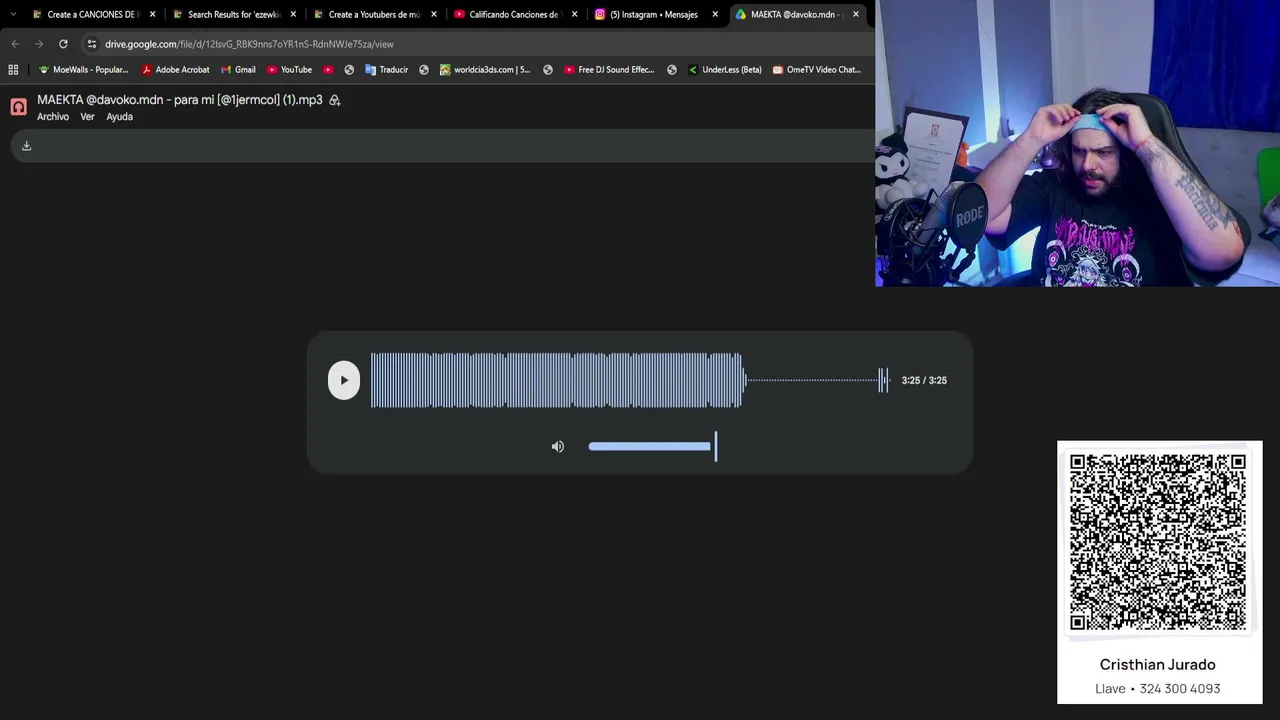Close the MAEKTA Drive tab
Viewport: 1280px width, 720px height.
[x=856, y=14]
